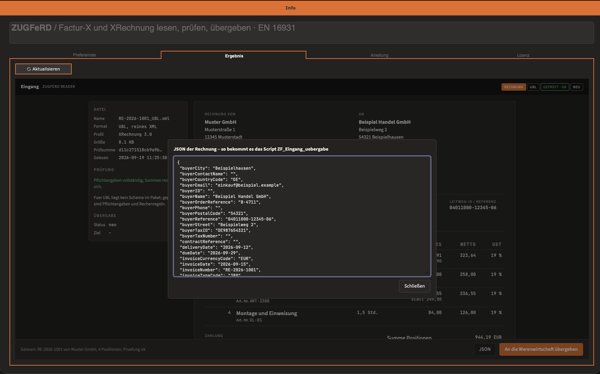The height and width of the screenshot is (374, 600).
Task: Click format value UBL, reines XML
Action: pos(137,126)
